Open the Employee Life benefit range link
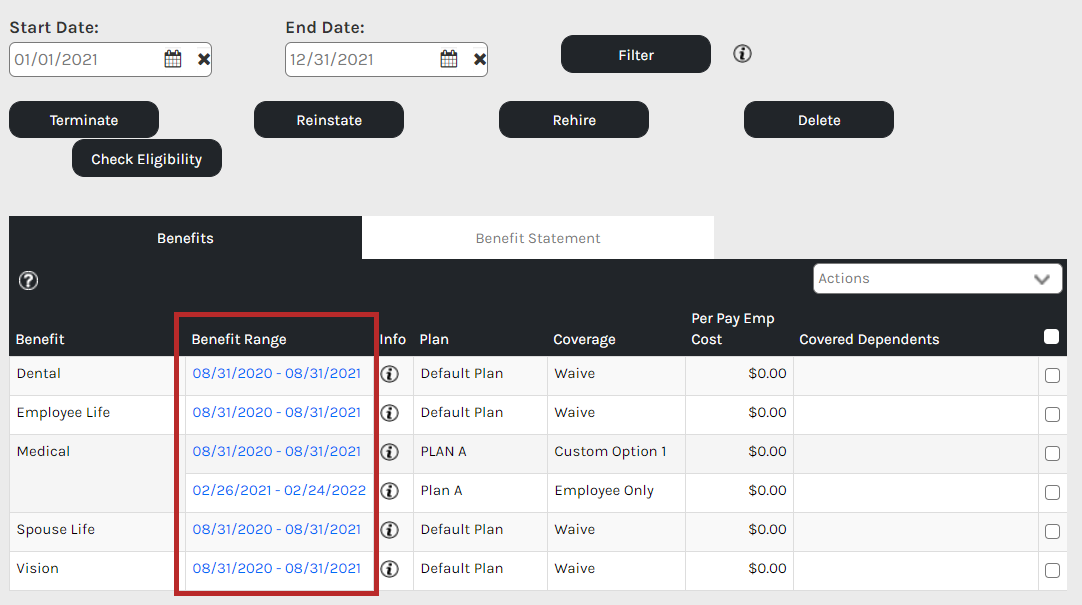The height and width of the screenshot is (605, 1082). 277,413
